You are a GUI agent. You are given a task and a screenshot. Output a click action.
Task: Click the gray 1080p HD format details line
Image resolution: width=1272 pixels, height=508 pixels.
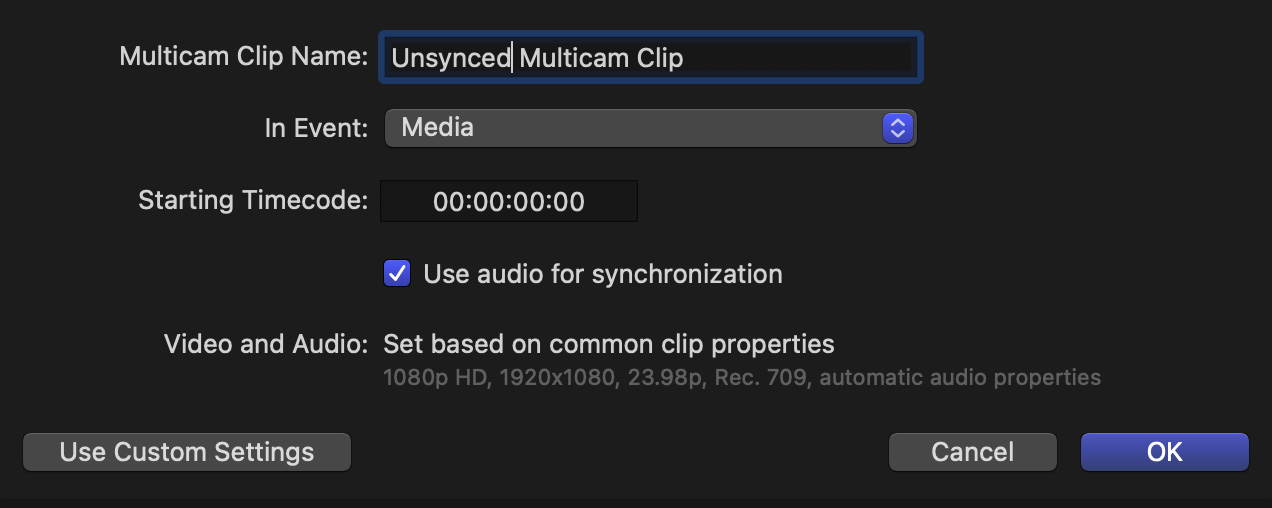(x=742, y=378)
